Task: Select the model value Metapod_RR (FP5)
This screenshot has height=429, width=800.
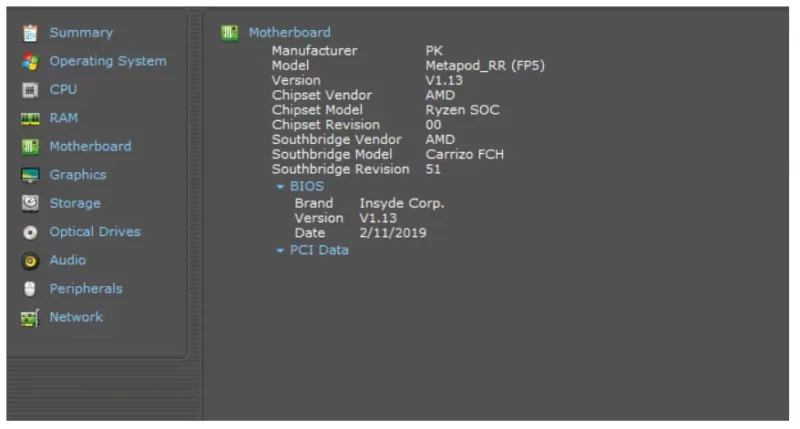Action: point(485,66)
